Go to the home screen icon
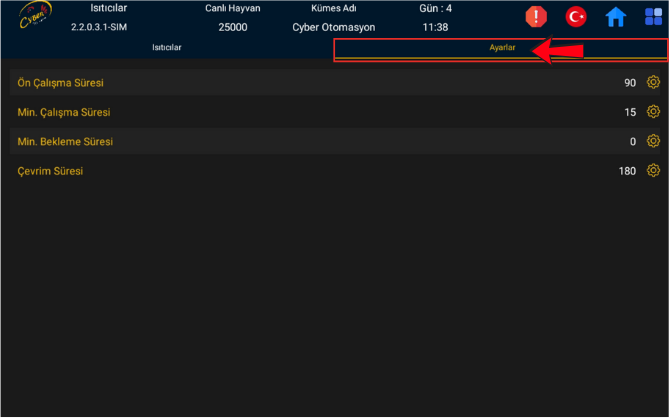 (x=616, y=17)
